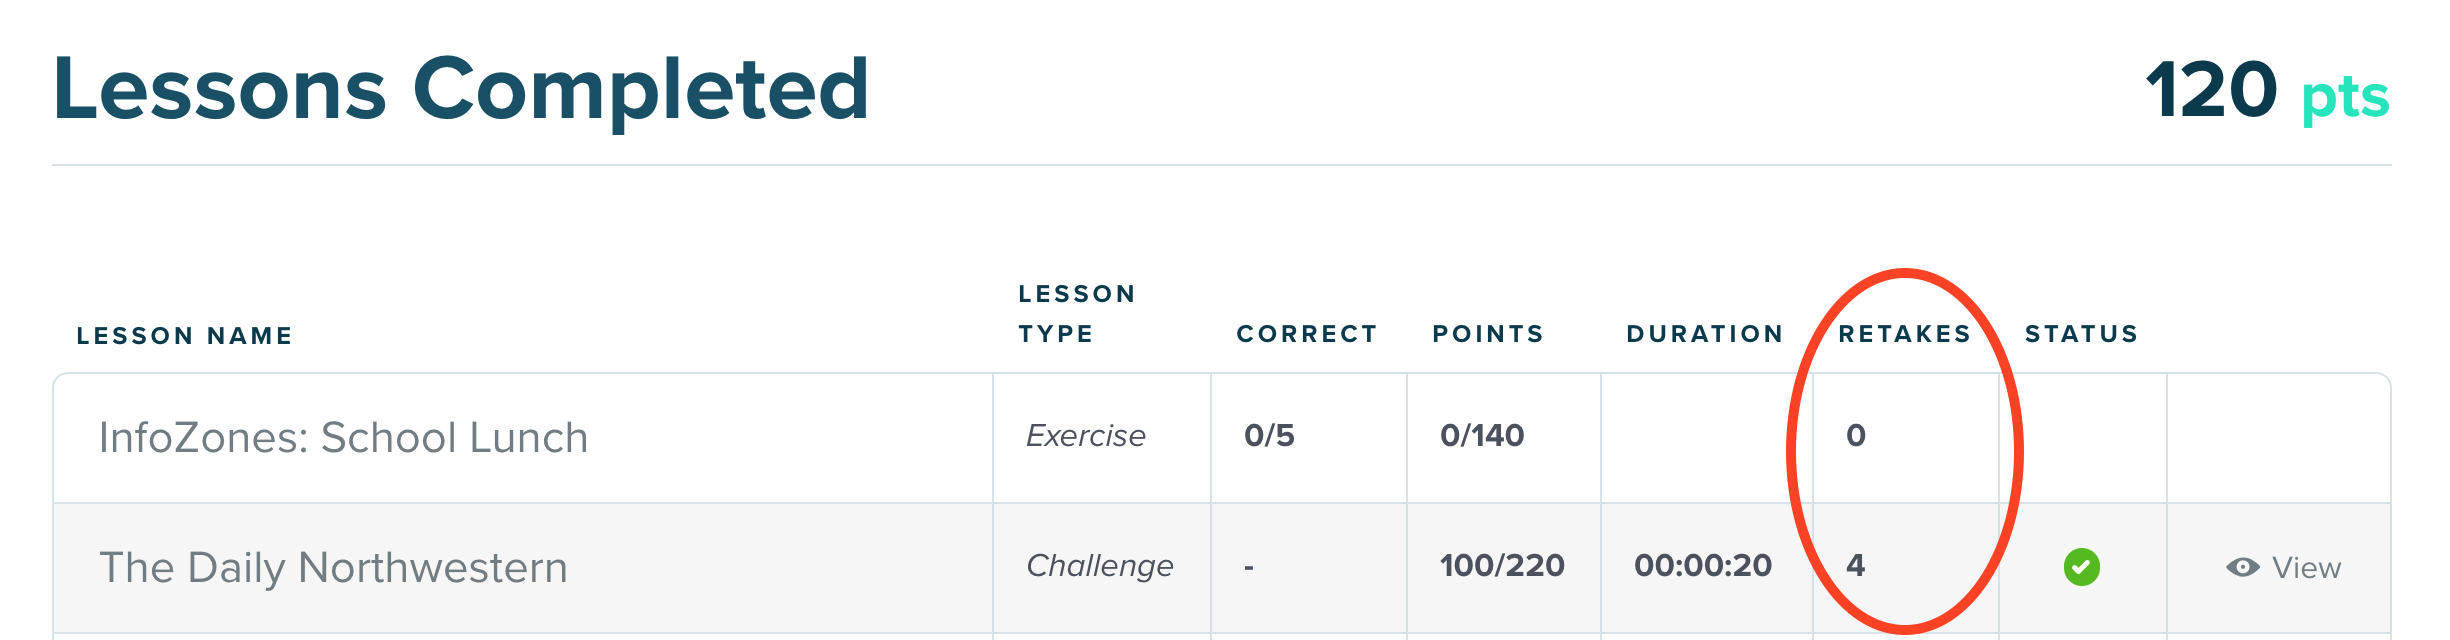Click the eye icon beside View
Image resolution: width=2450 pixels, height=640 pixels.
point(2242,567)
